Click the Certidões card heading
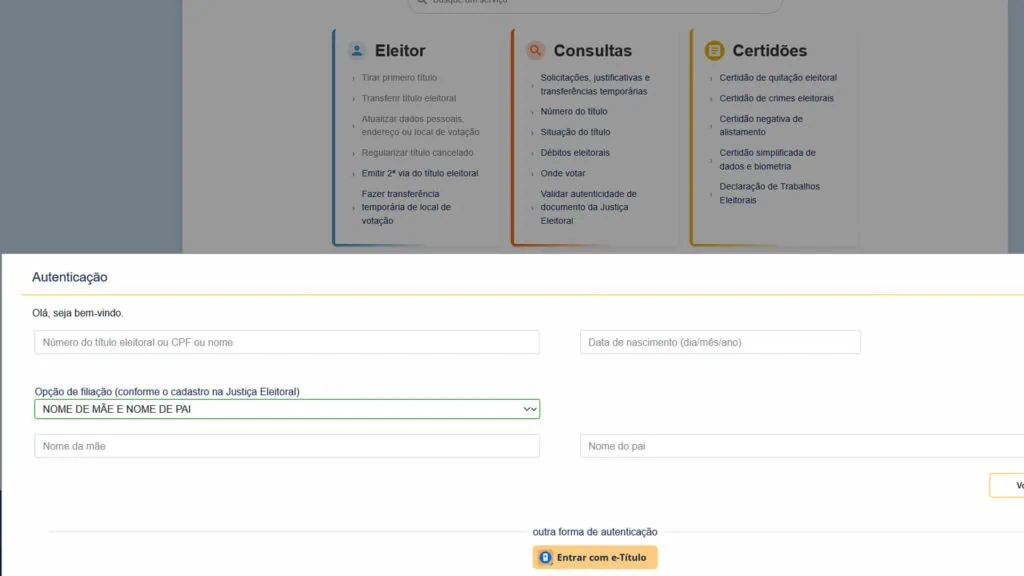This screenshot has width=1024, height=576. click(769, 50)
